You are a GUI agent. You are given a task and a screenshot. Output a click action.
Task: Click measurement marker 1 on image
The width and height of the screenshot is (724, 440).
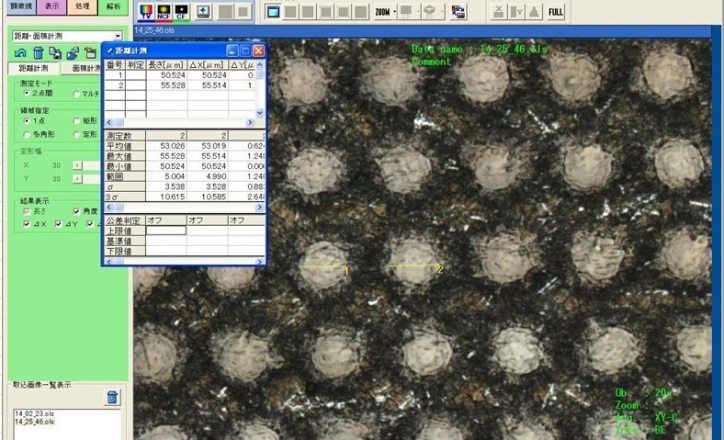[x=346, y=271]
